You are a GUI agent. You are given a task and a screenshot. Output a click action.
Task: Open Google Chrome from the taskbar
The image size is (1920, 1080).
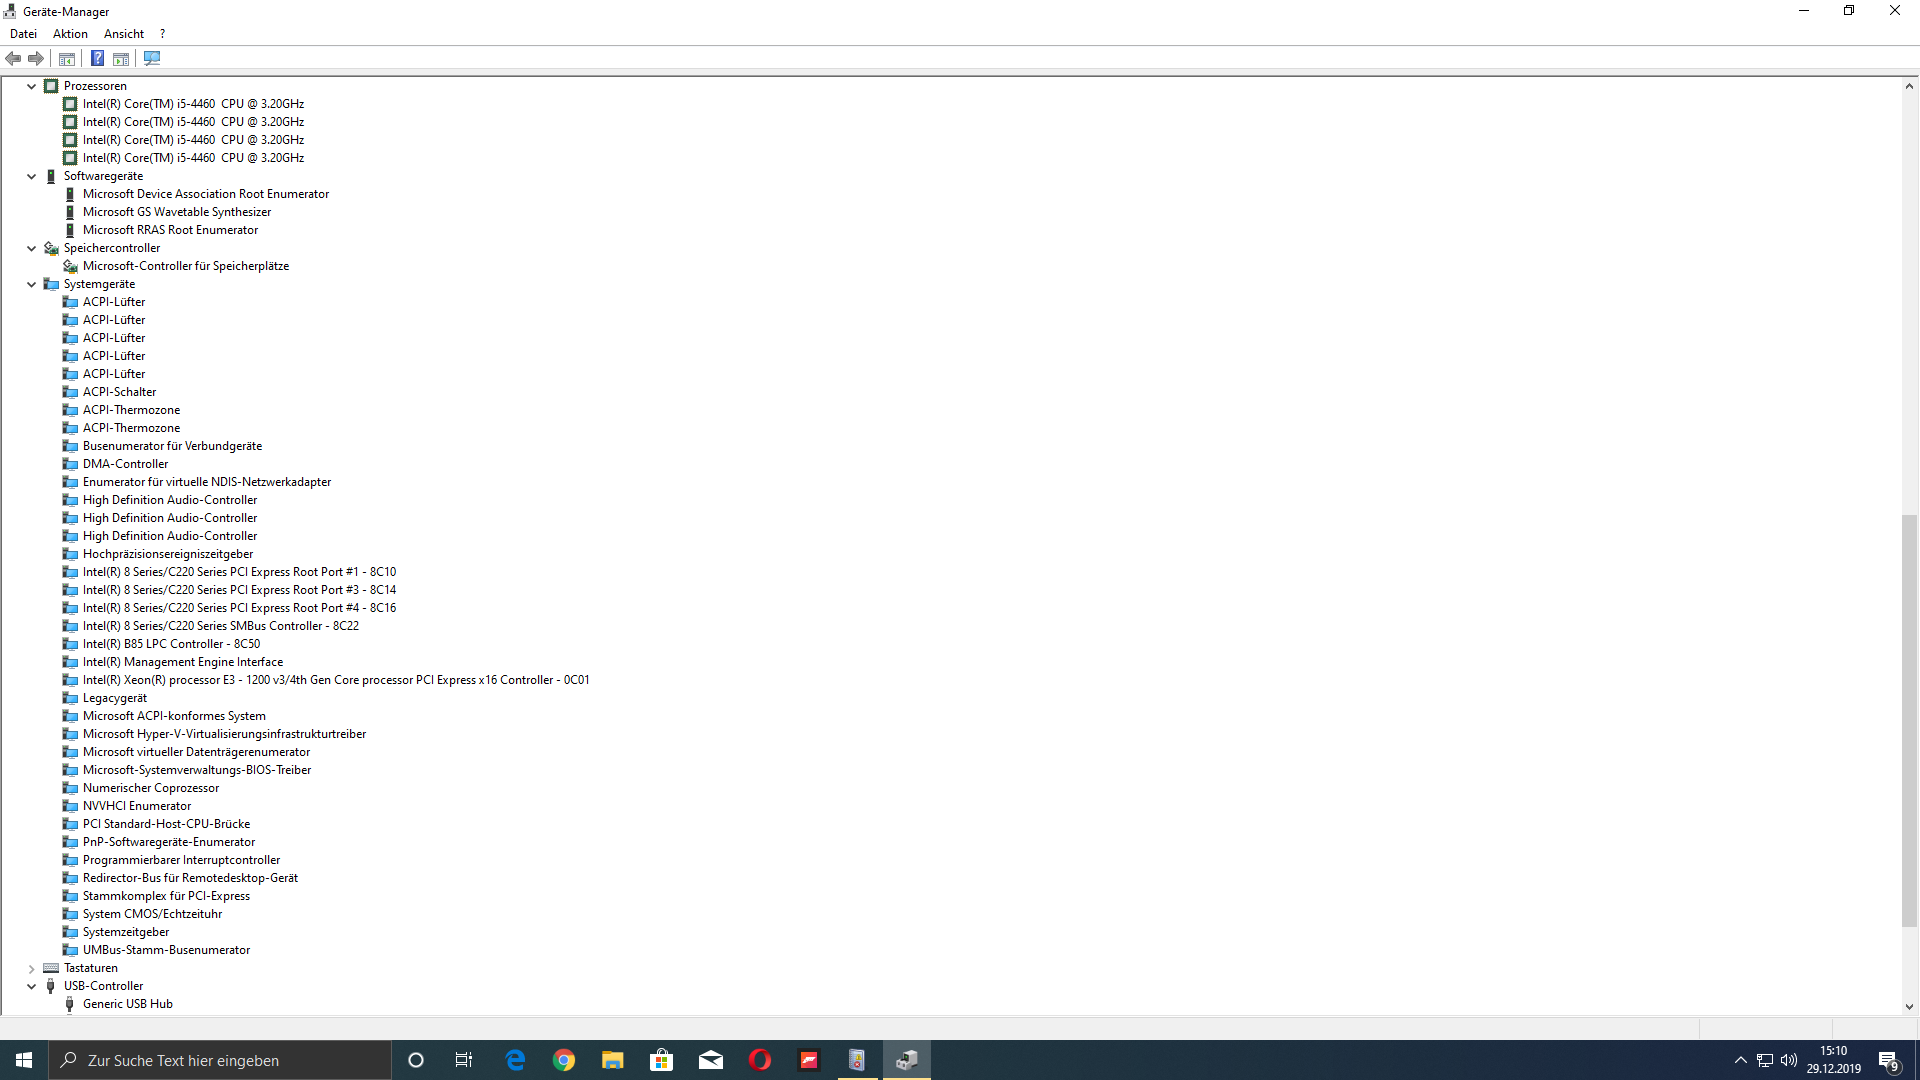point(564,1060)
